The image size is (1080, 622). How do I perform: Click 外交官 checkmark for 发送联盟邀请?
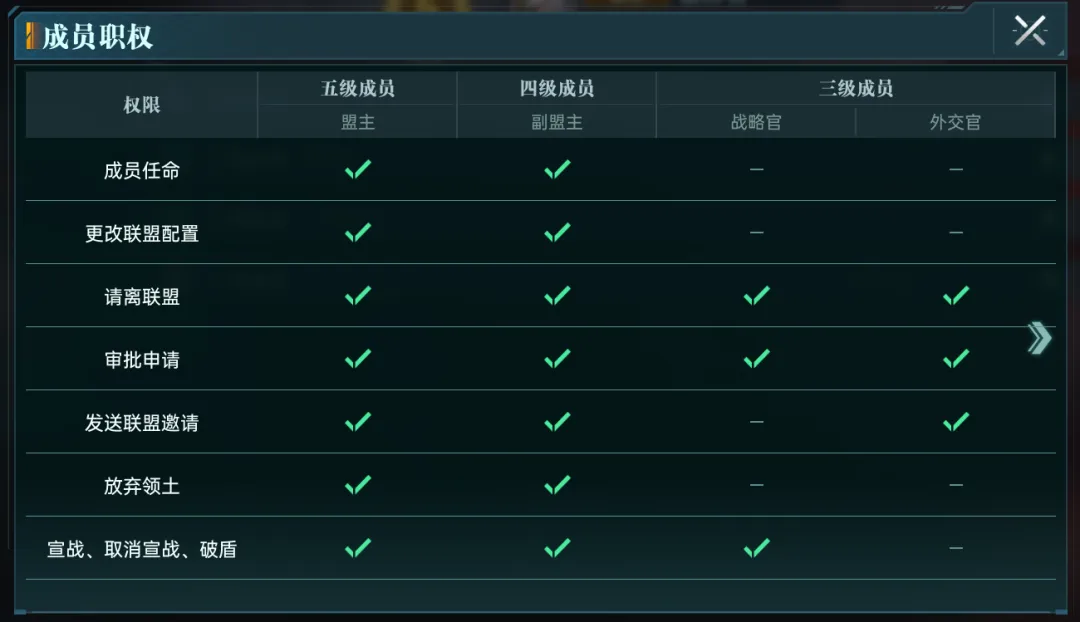coord(955,422)
